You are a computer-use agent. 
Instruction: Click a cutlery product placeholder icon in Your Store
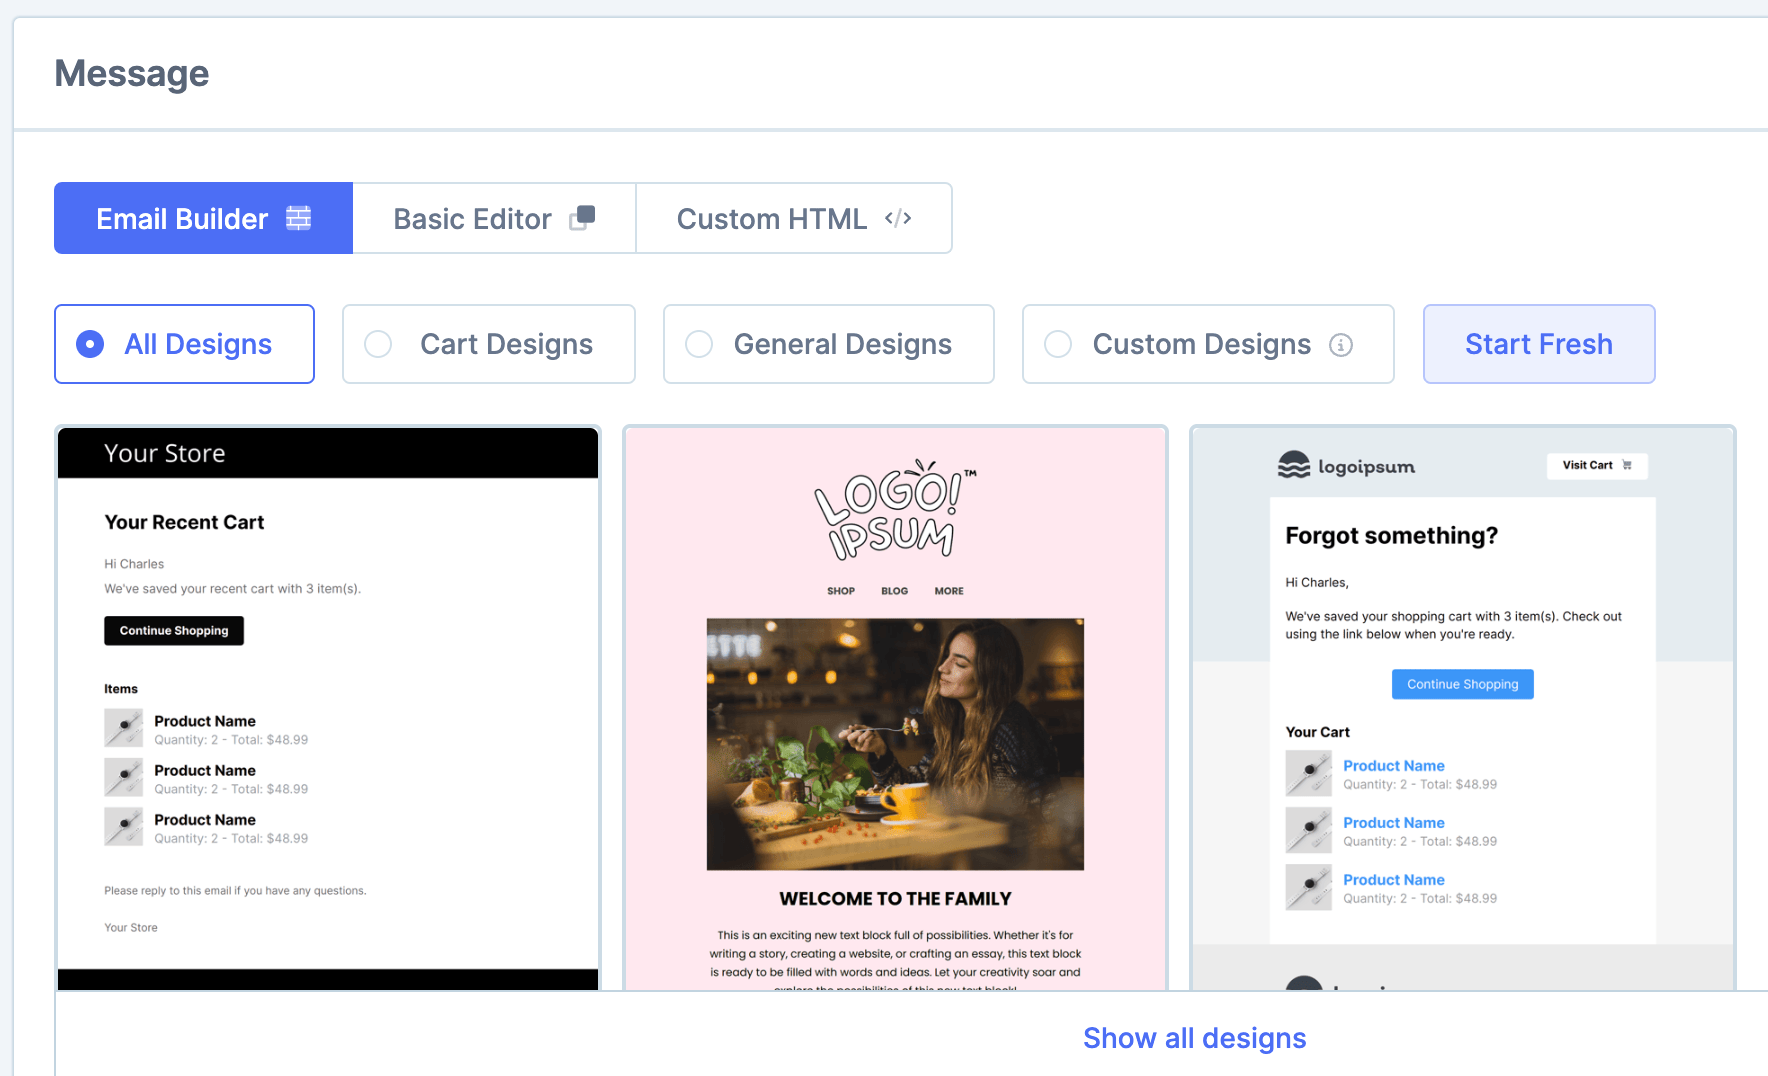point(123,727)
